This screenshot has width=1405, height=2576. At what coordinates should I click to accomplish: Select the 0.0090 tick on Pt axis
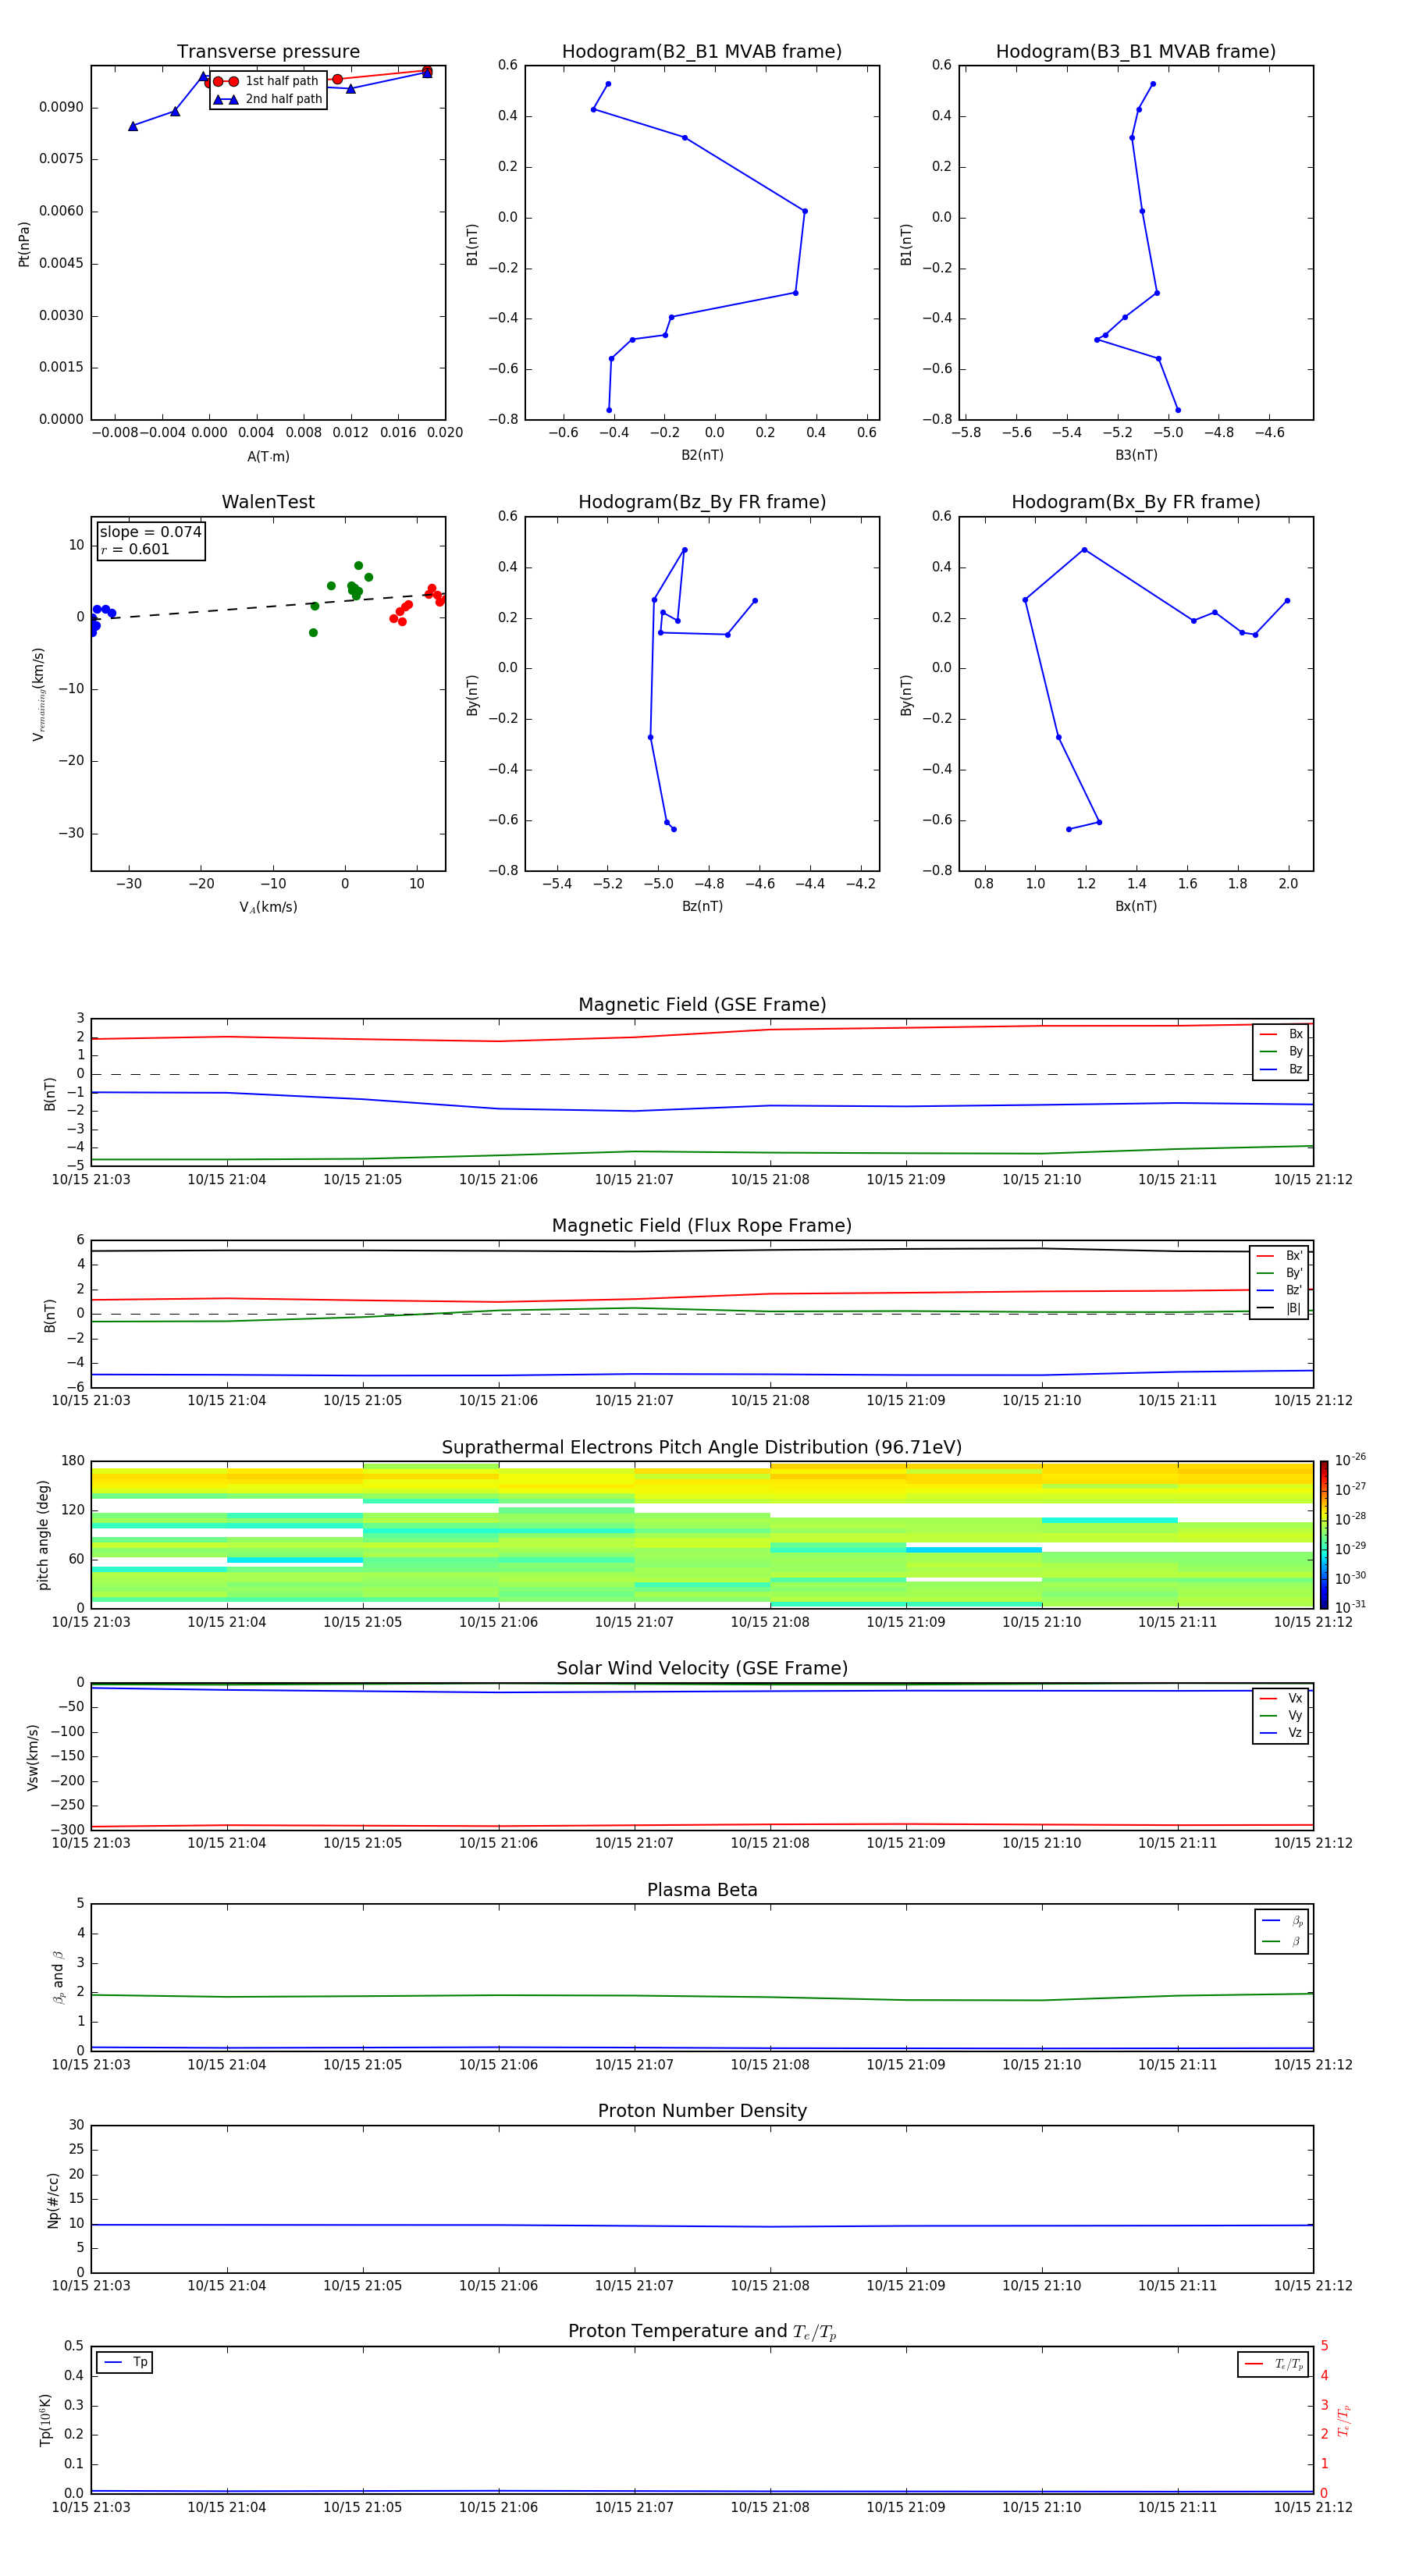(61, 107)
